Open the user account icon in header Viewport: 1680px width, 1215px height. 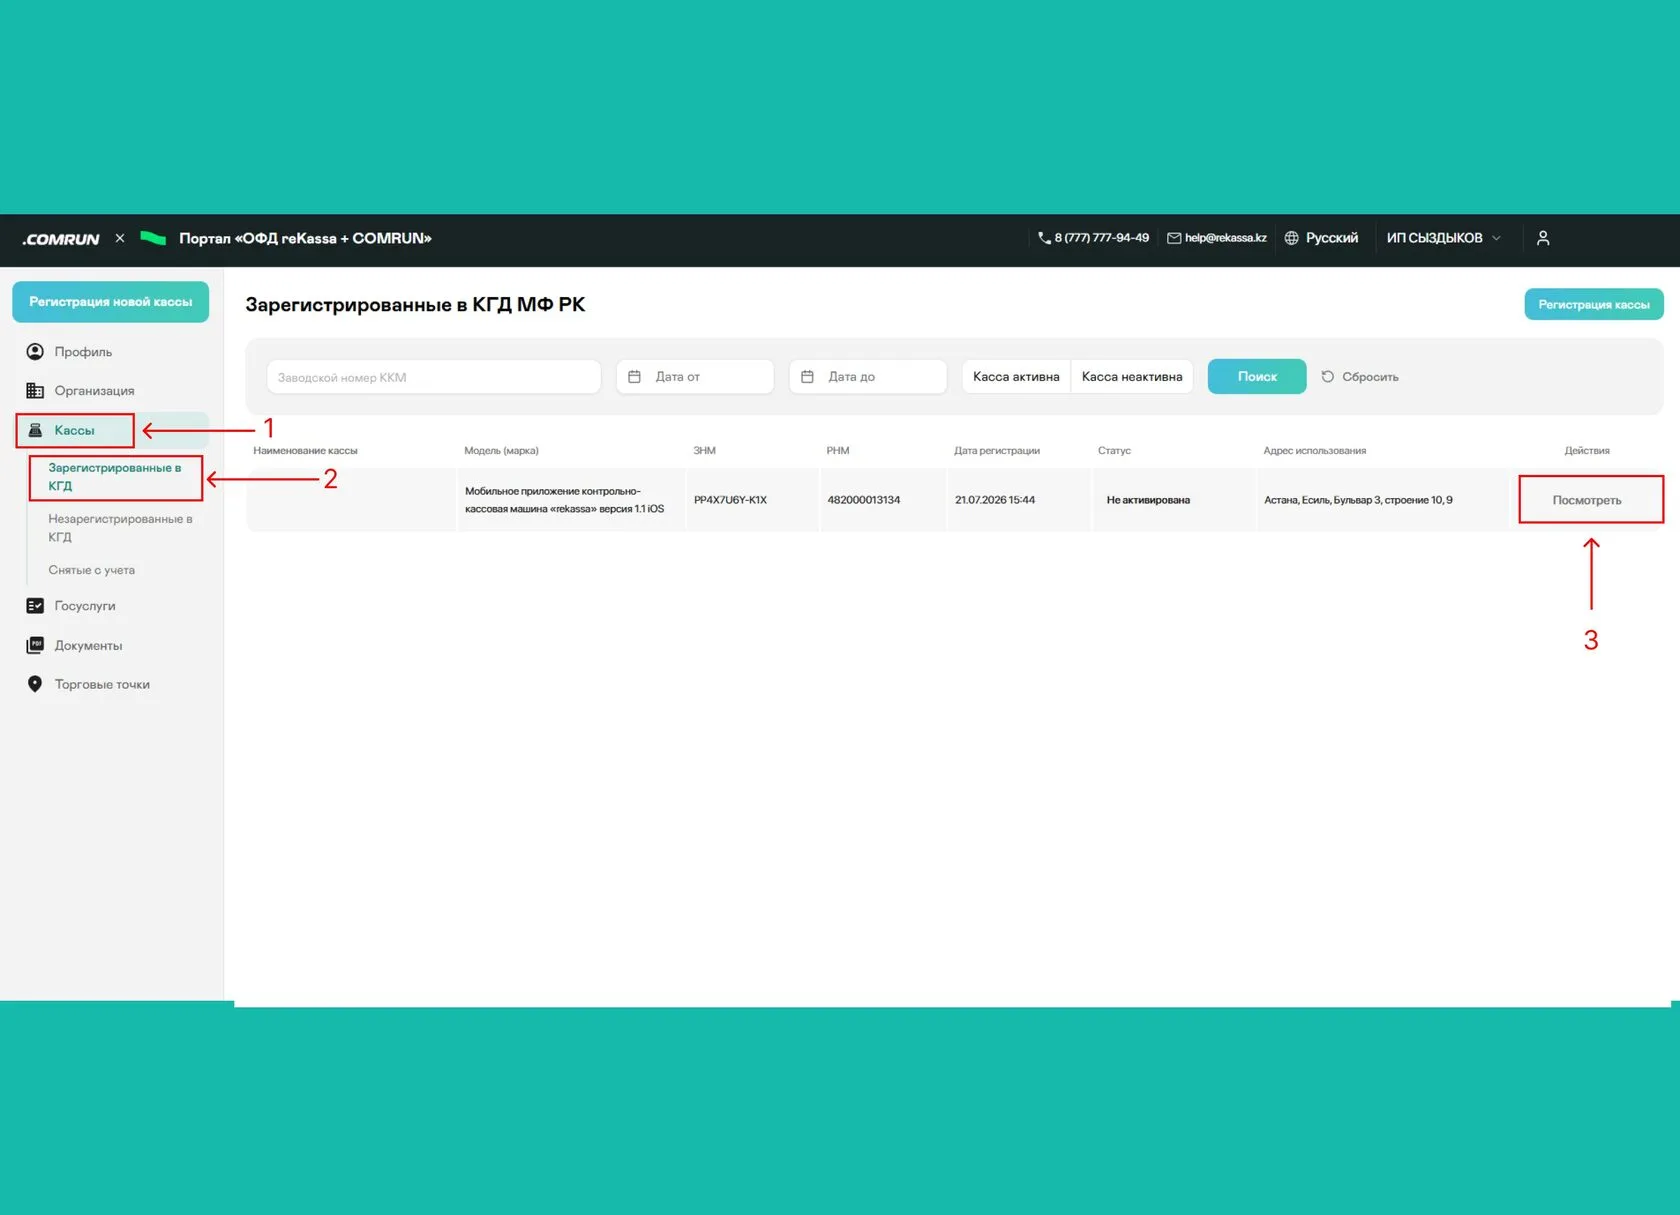(x=1543, y=238)
